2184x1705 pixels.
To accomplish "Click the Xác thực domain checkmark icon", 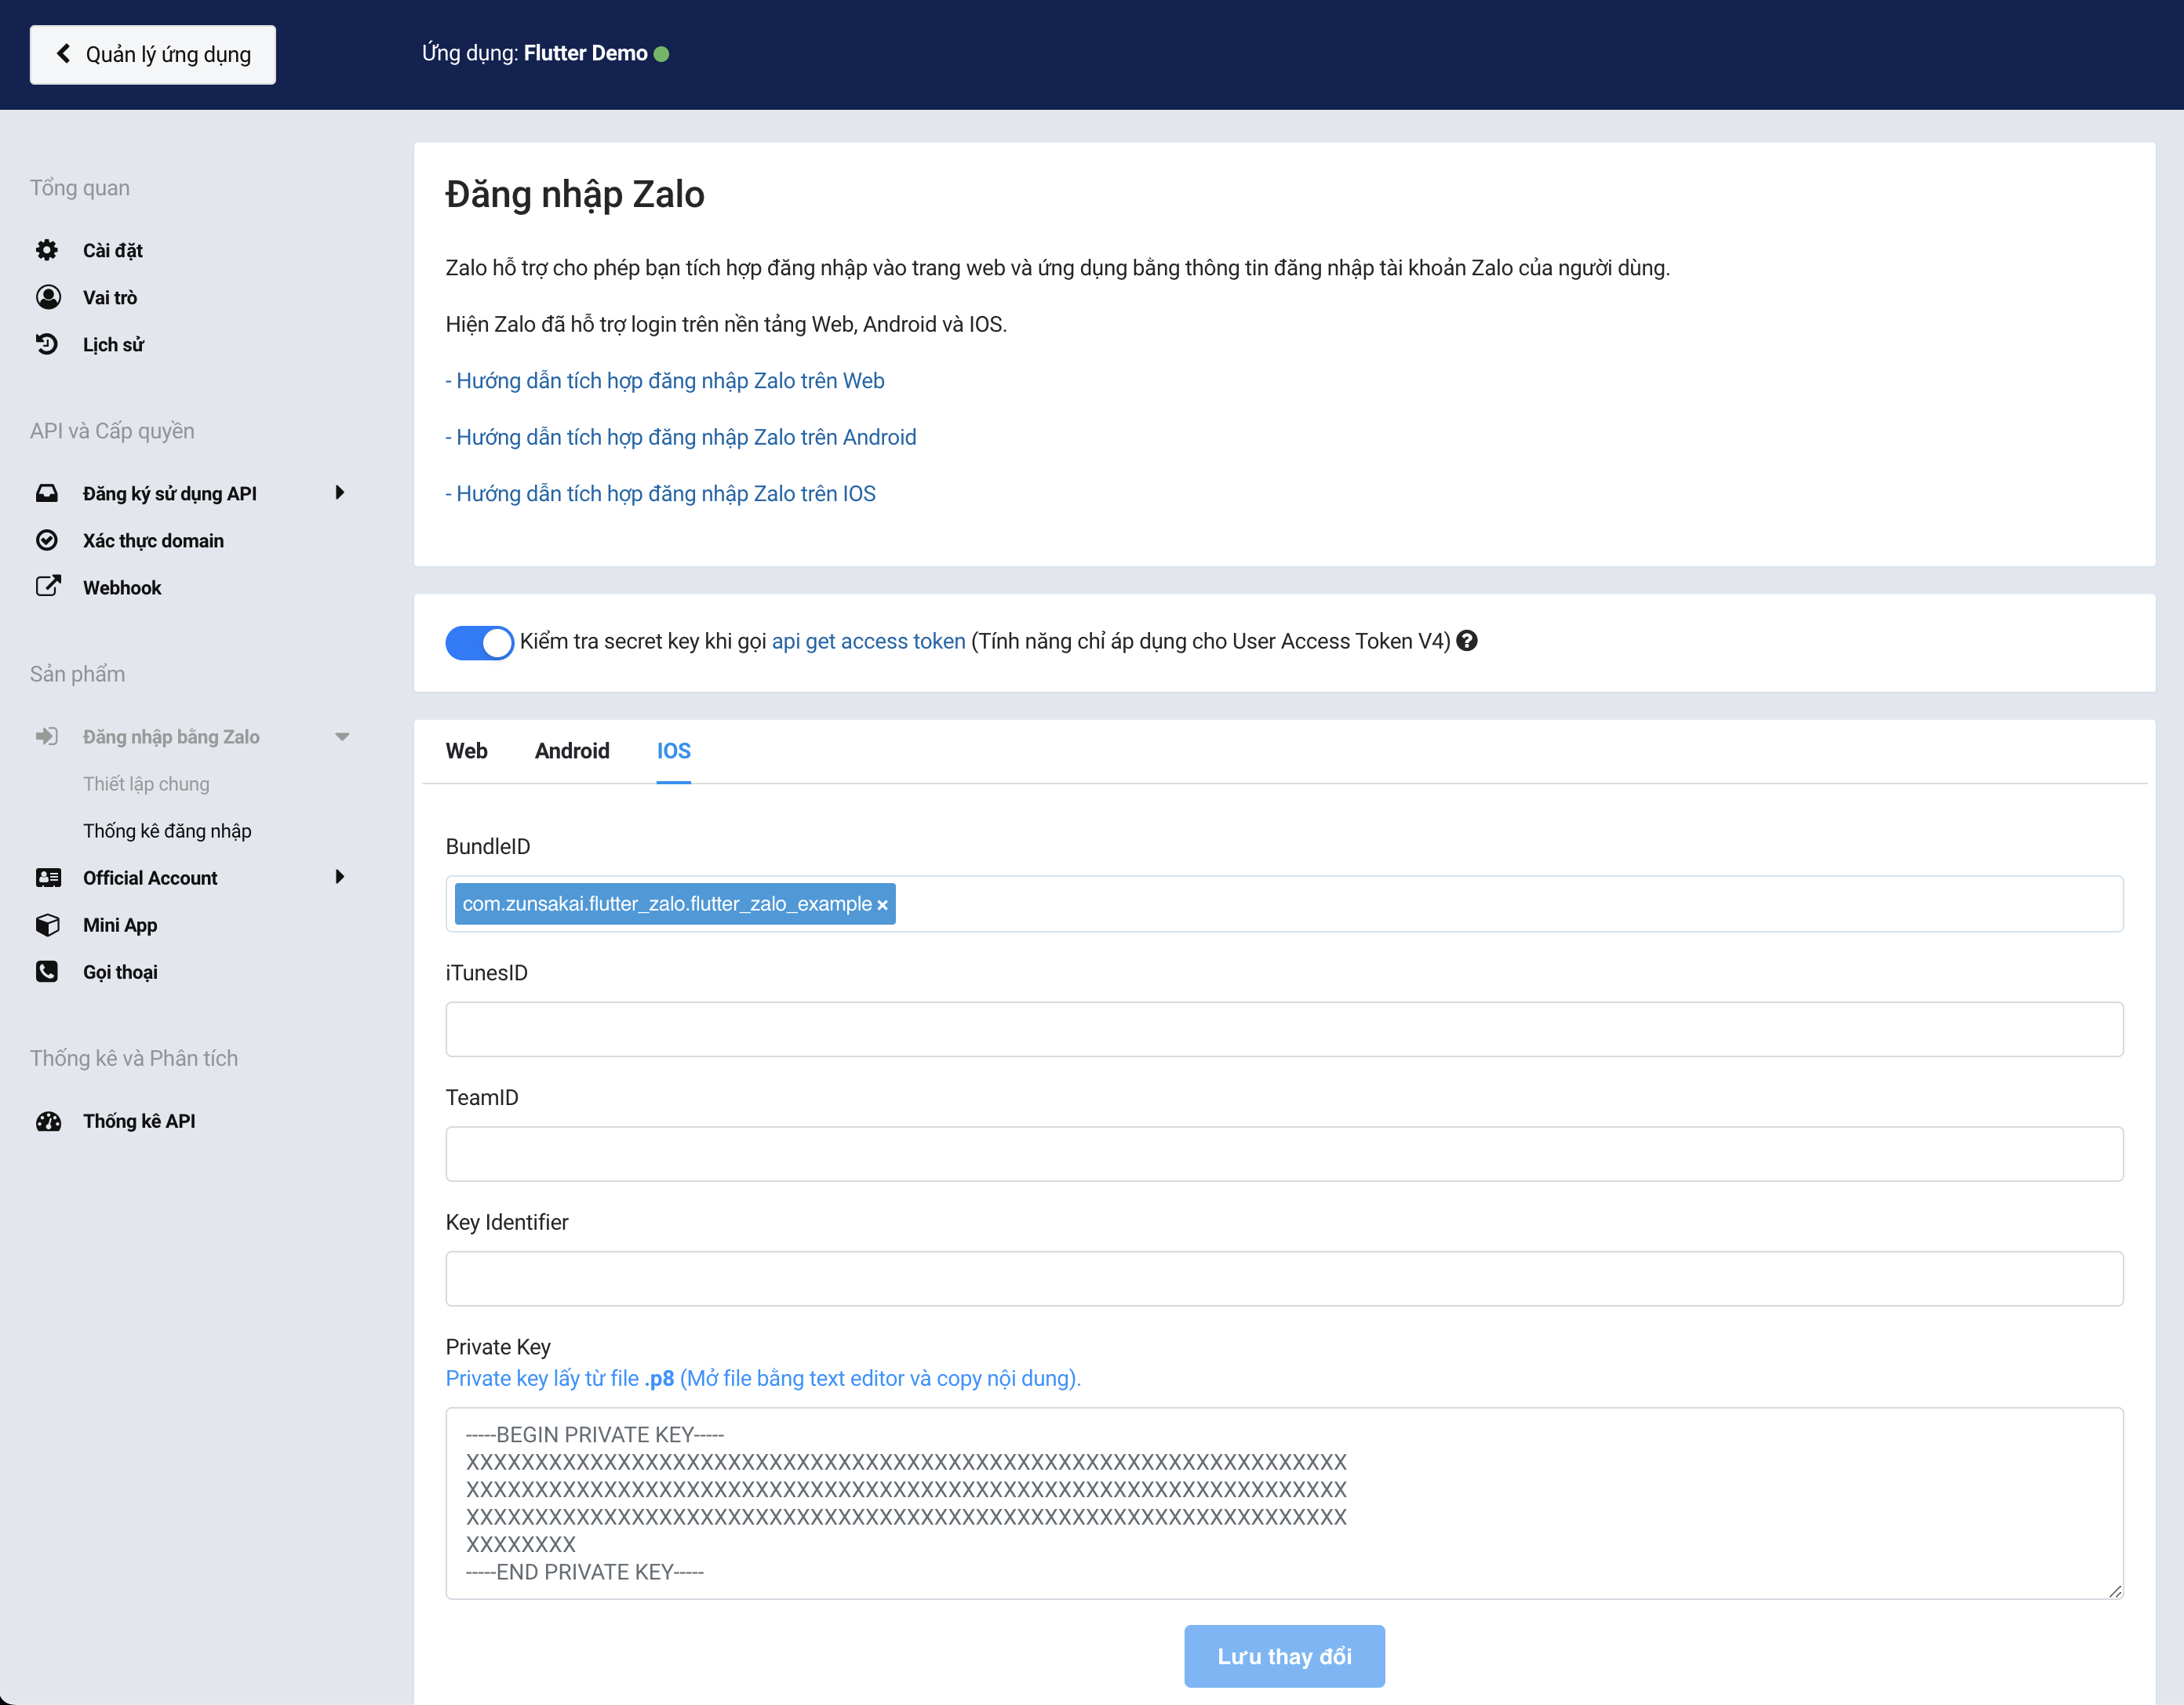I will (47, 540).
